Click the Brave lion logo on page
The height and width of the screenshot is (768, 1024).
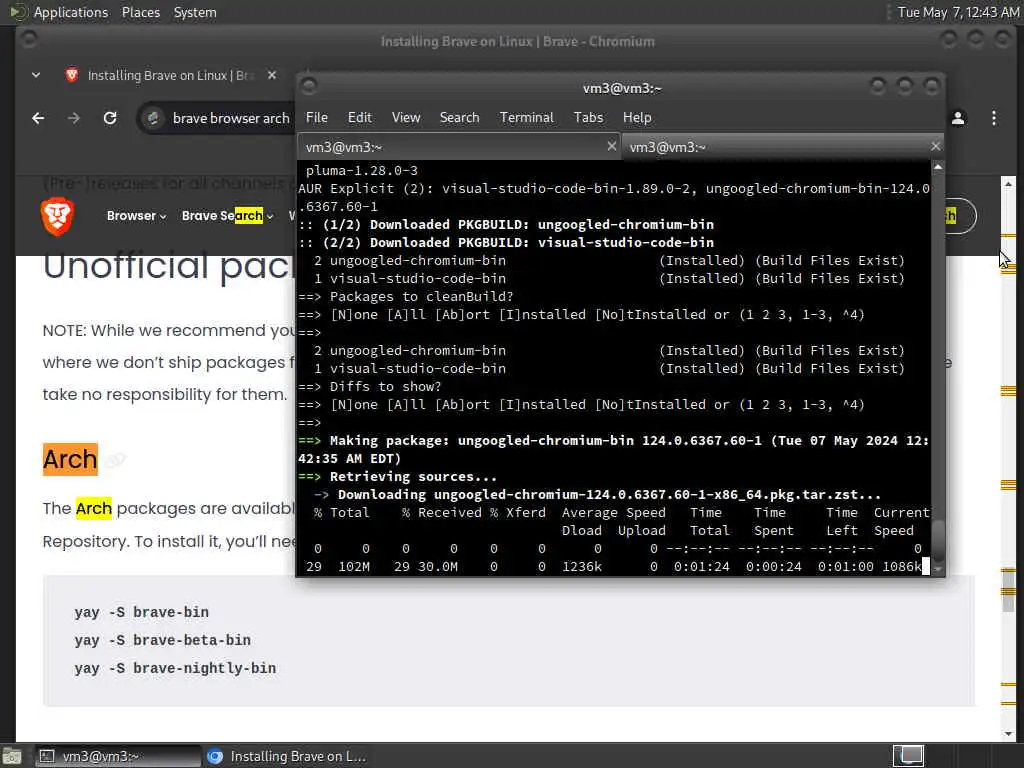point(57,216)
